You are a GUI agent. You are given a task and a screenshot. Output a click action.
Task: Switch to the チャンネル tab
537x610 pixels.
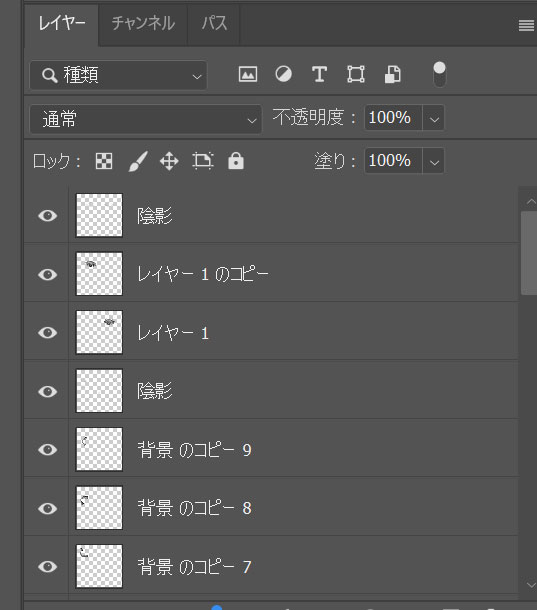[x=143, y=23]
